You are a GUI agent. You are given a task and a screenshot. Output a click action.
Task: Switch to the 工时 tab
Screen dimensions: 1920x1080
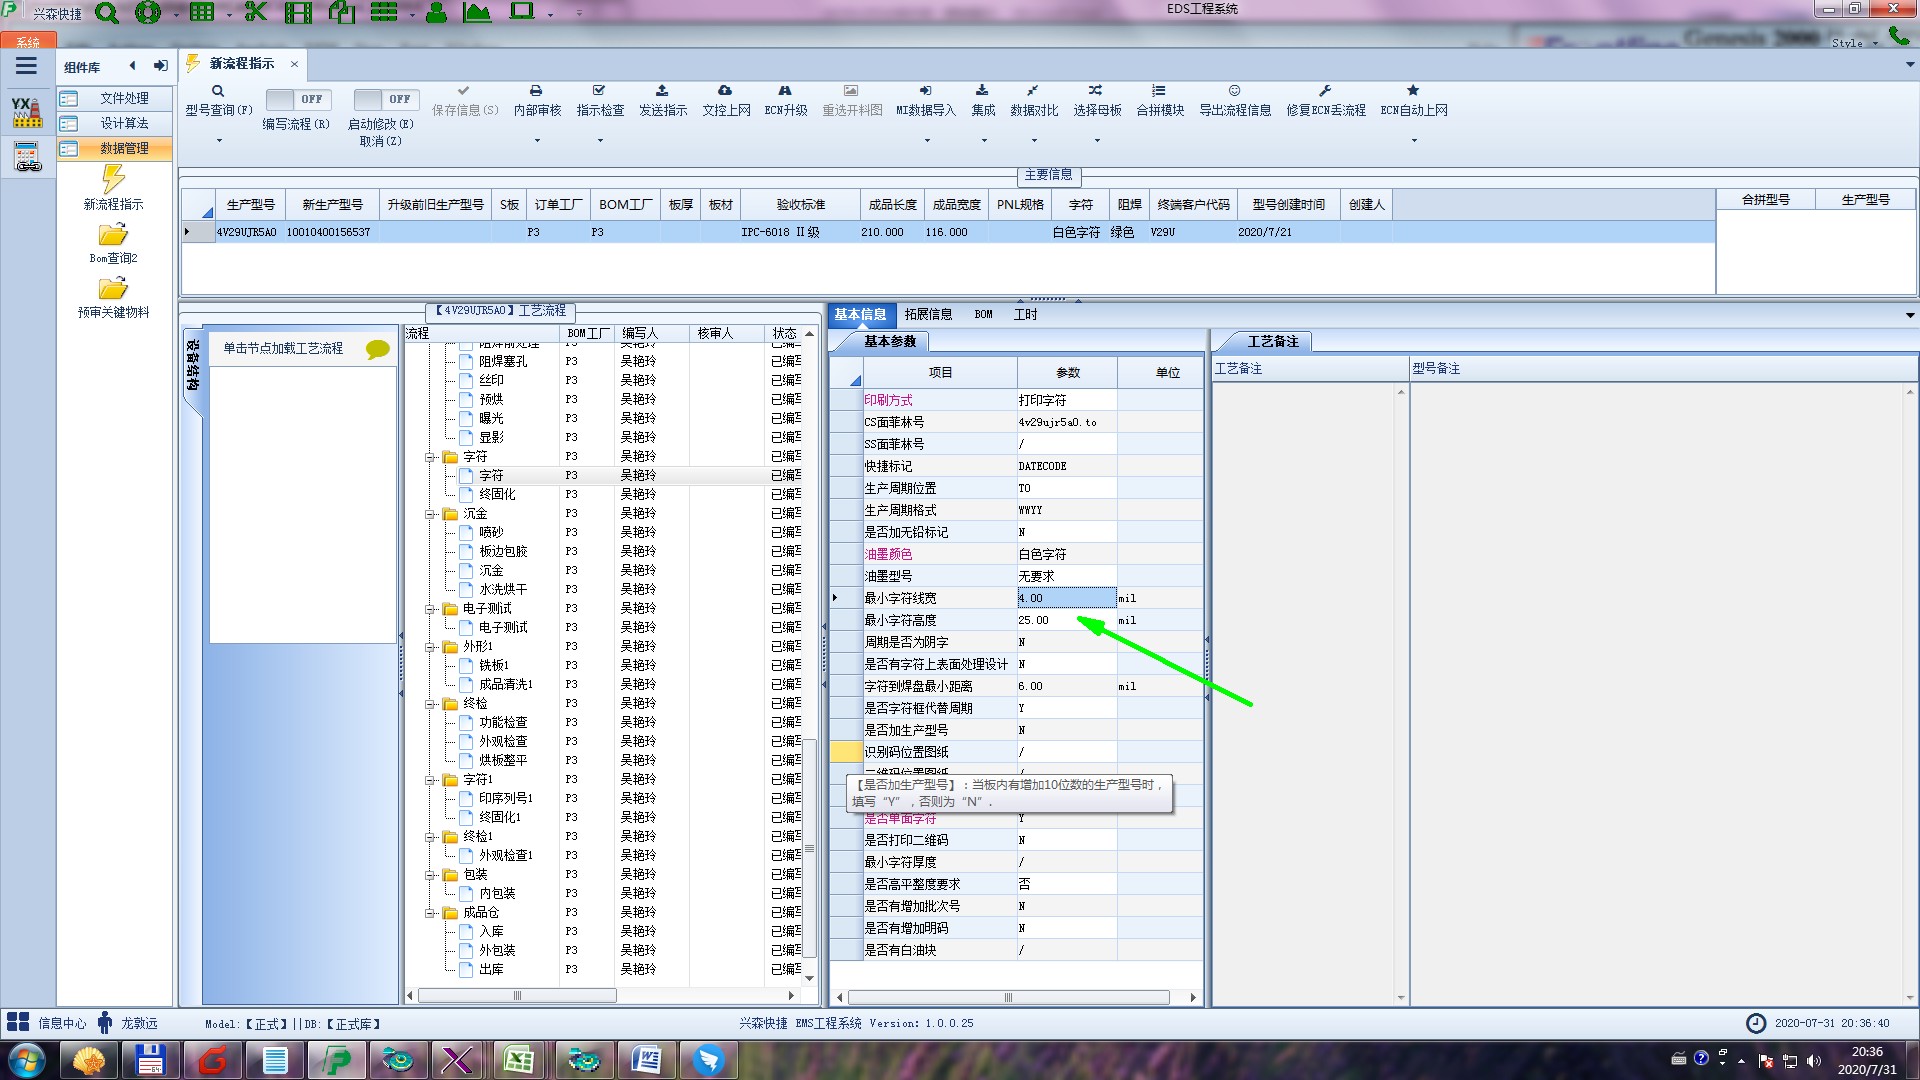pyautogui.click(x=1025, y=314)
